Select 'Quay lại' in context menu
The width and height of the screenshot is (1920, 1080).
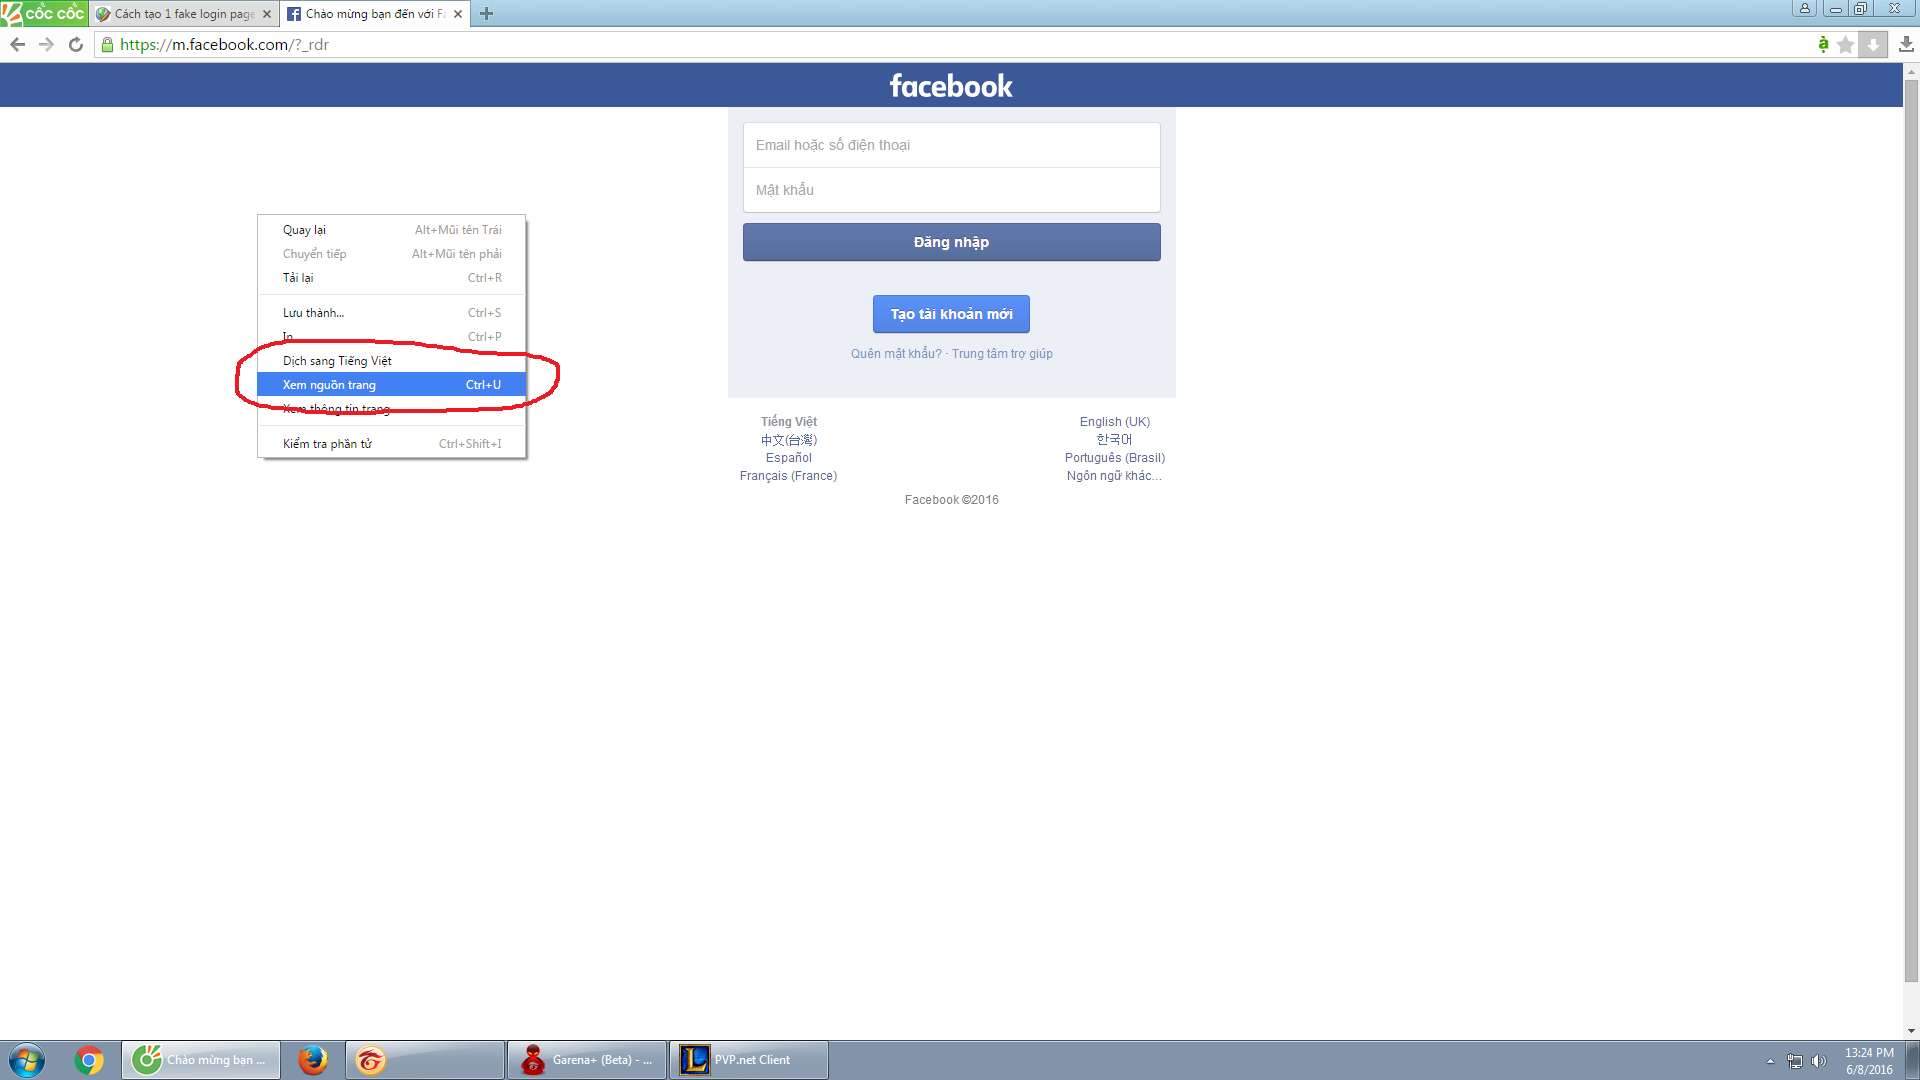(x=392, y=230)
